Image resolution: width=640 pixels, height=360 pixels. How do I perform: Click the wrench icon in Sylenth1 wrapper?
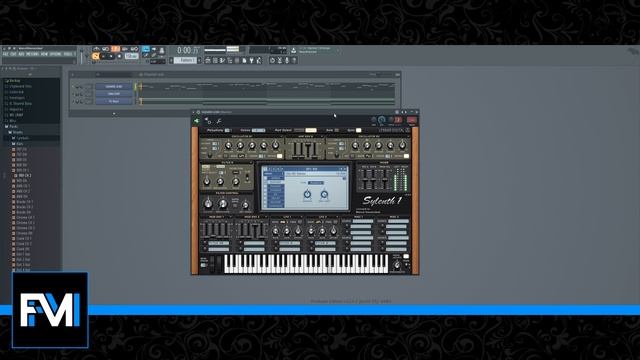(x=219, y=121)
